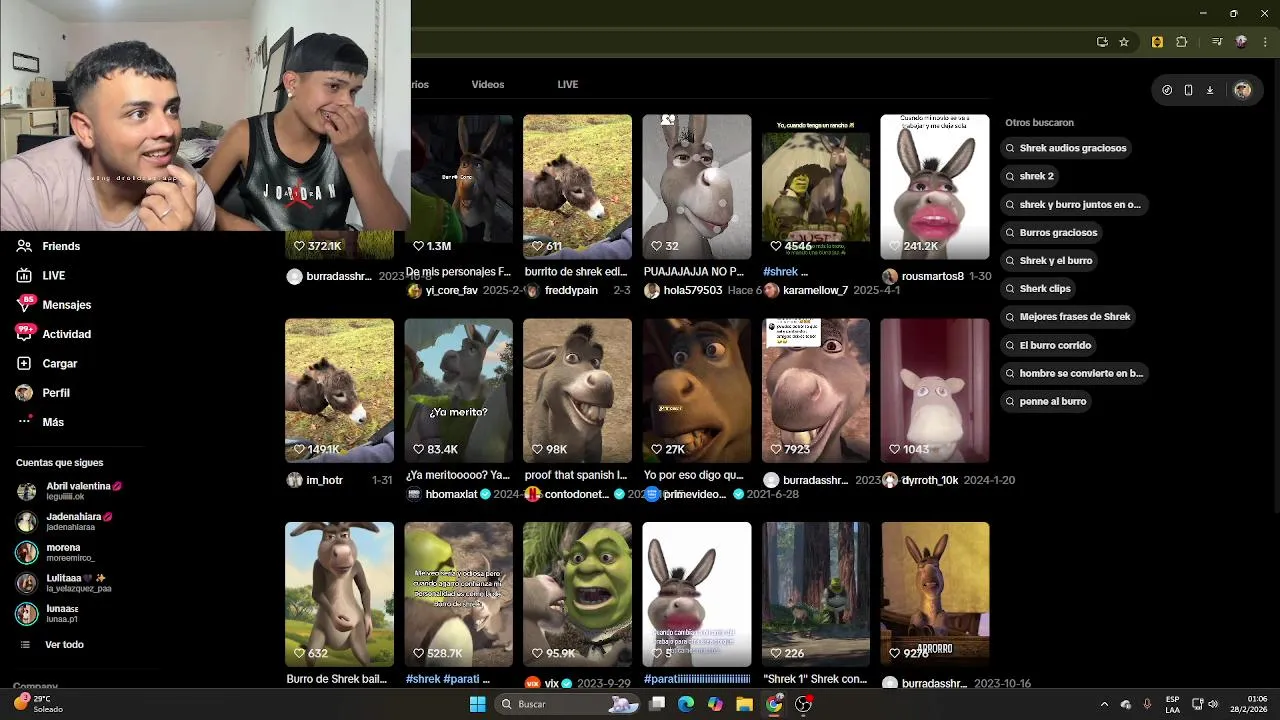Open the karamellow_7 author link
Screen dimensions: 1280x720
point(815,290)
